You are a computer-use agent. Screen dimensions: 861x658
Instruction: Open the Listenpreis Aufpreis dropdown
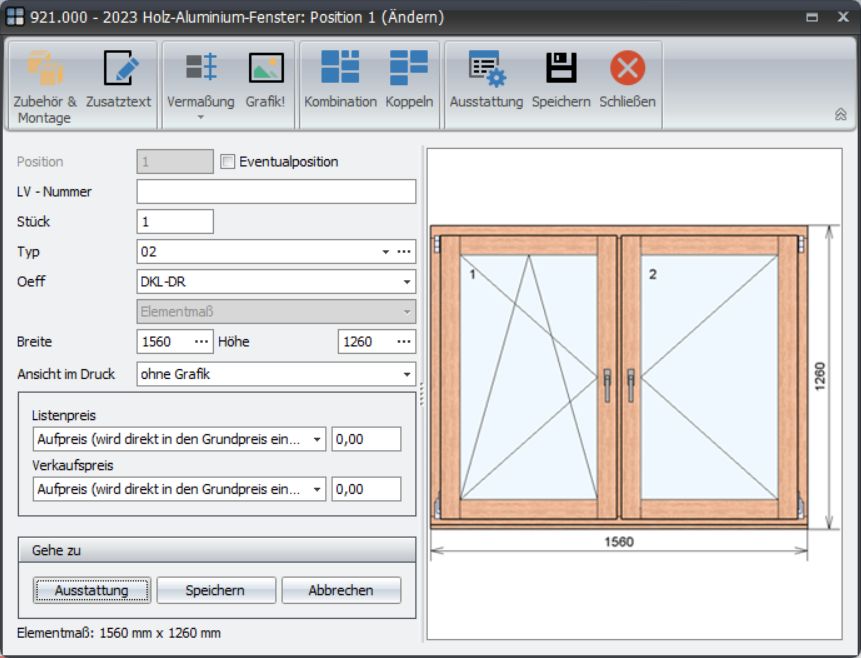pos(317,439)
